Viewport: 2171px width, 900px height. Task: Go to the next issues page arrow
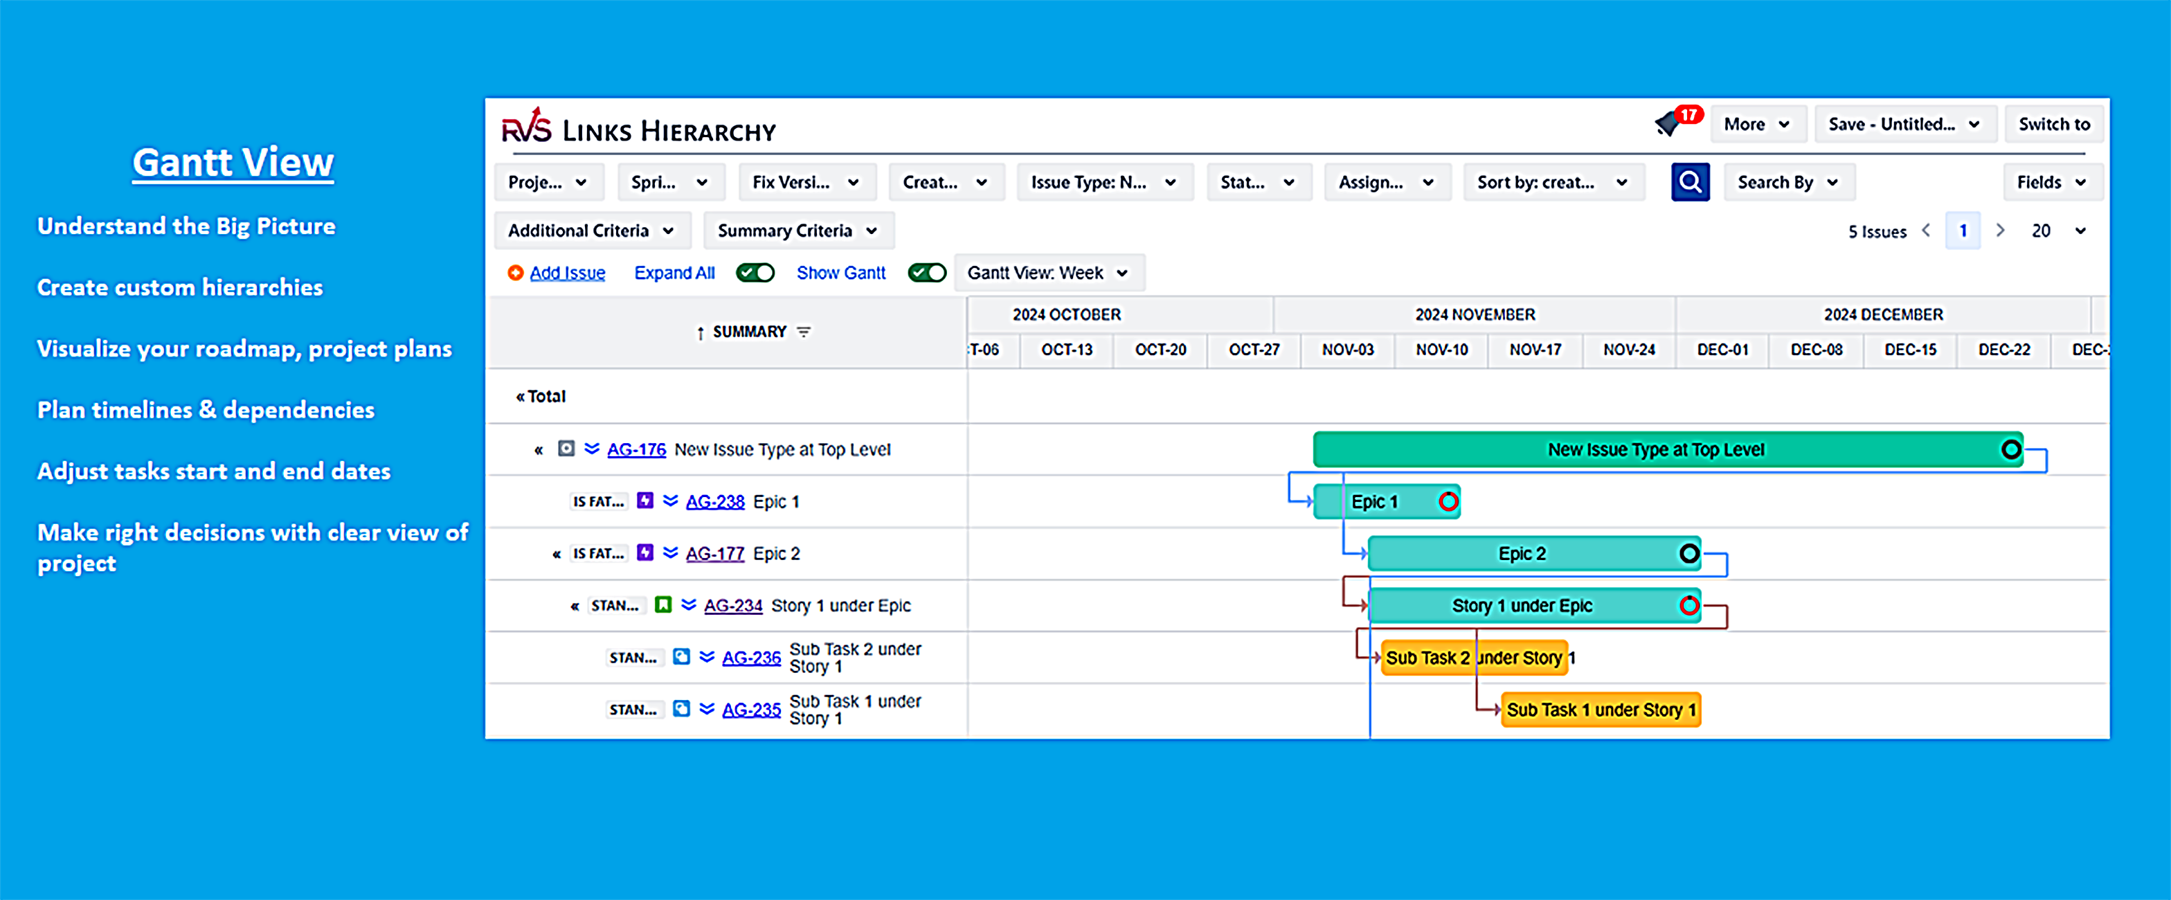(x=2000, y=231)
